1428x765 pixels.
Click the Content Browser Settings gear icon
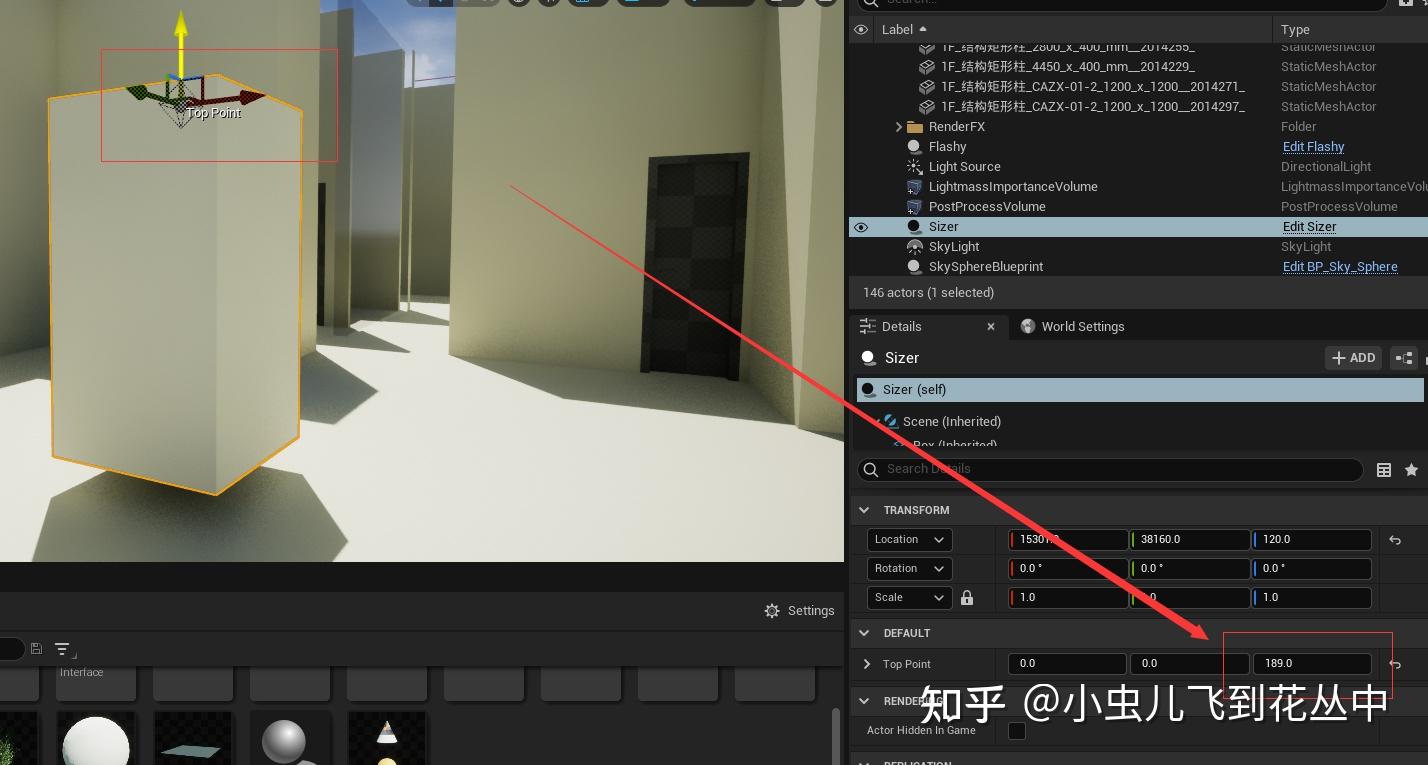point(772,610)
